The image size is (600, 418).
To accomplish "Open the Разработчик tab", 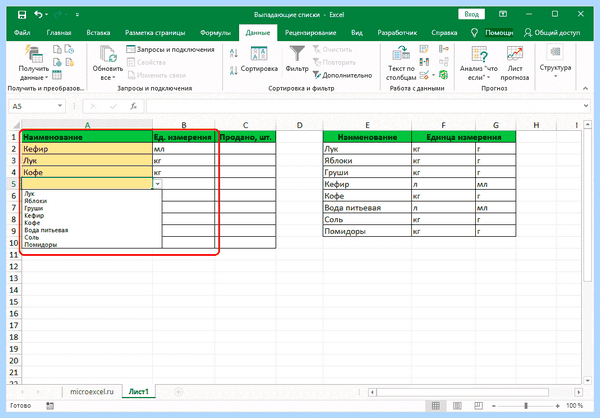I will point(397,33).
